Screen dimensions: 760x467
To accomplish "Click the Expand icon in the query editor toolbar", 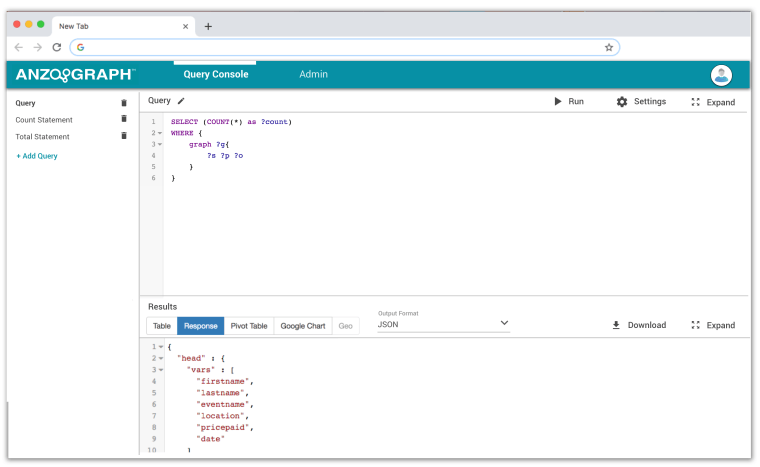I will click(696, 102).
